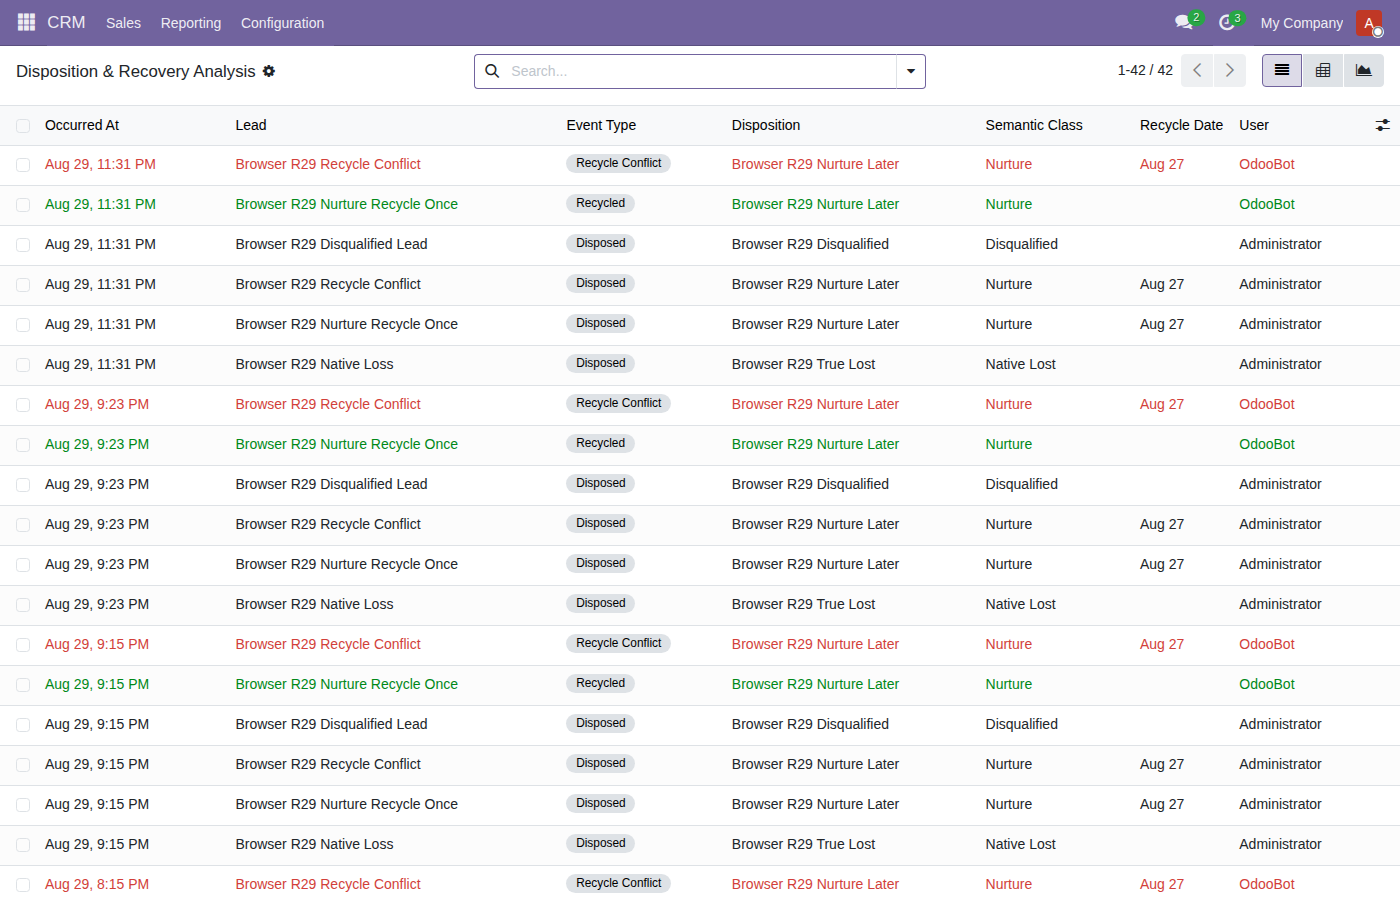Select the first Aug 29, 11:31 PM Recycle Conflict row checkbox
The width and height of the screenshot is (1400, 900).
coord(23,165)
